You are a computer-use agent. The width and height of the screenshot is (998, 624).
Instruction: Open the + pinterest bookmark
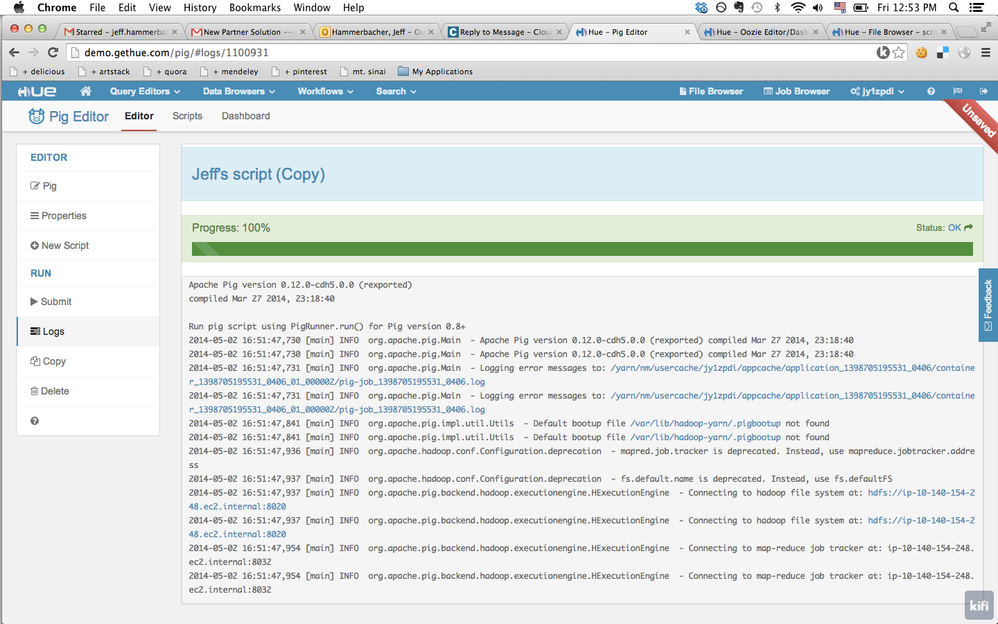(299, 71)
